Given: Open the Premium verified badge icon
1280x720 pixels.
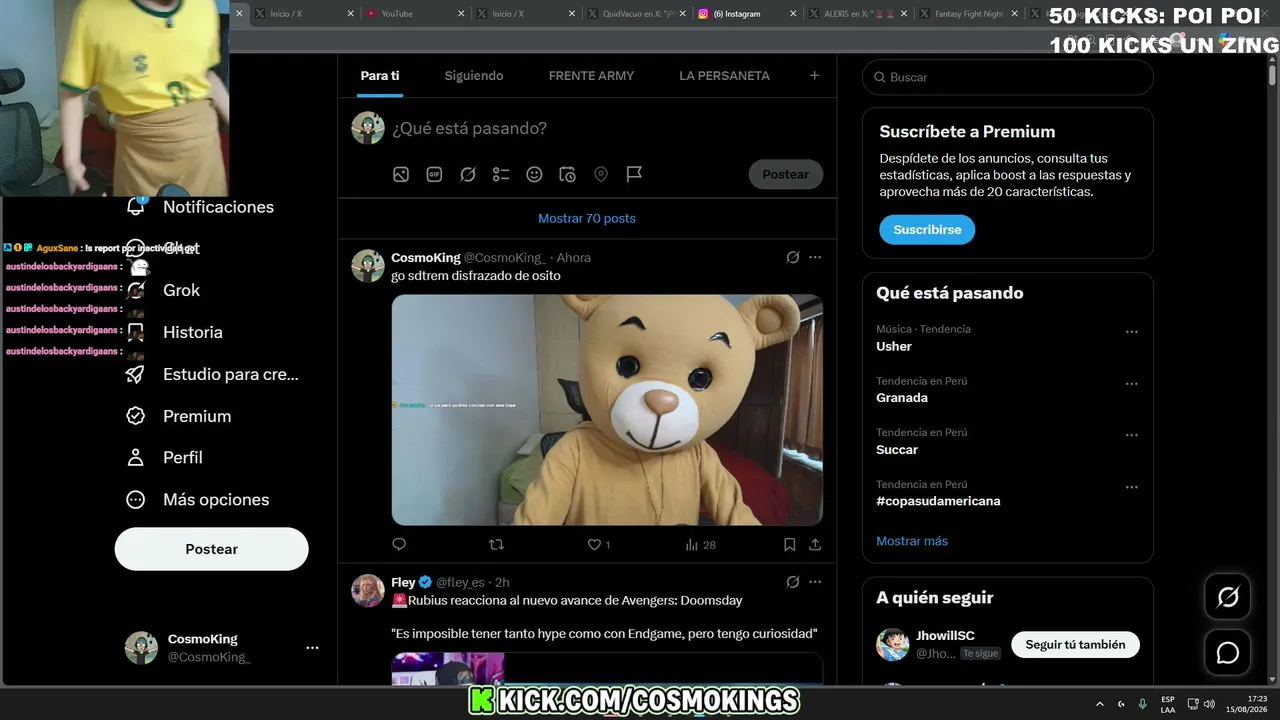Looking at the screenshot, I should (135, 416).
